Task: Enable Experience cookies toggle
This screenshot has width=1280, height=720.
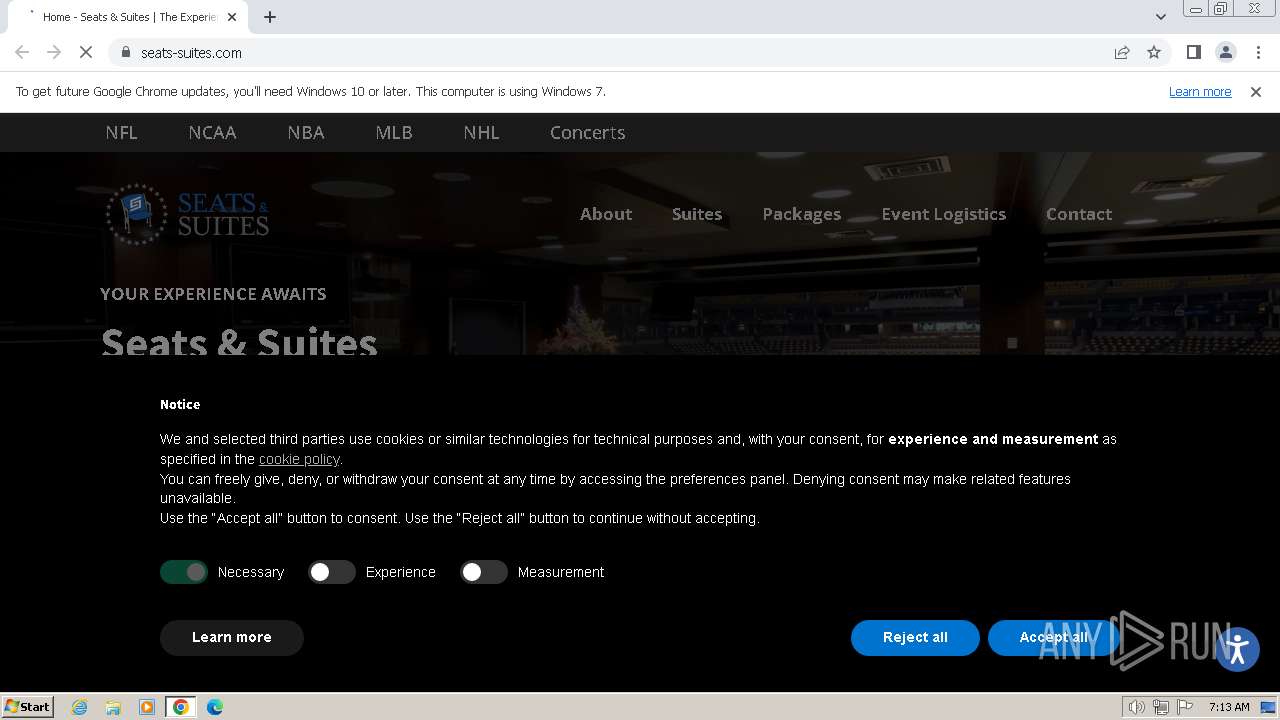Action: (332, 572)
